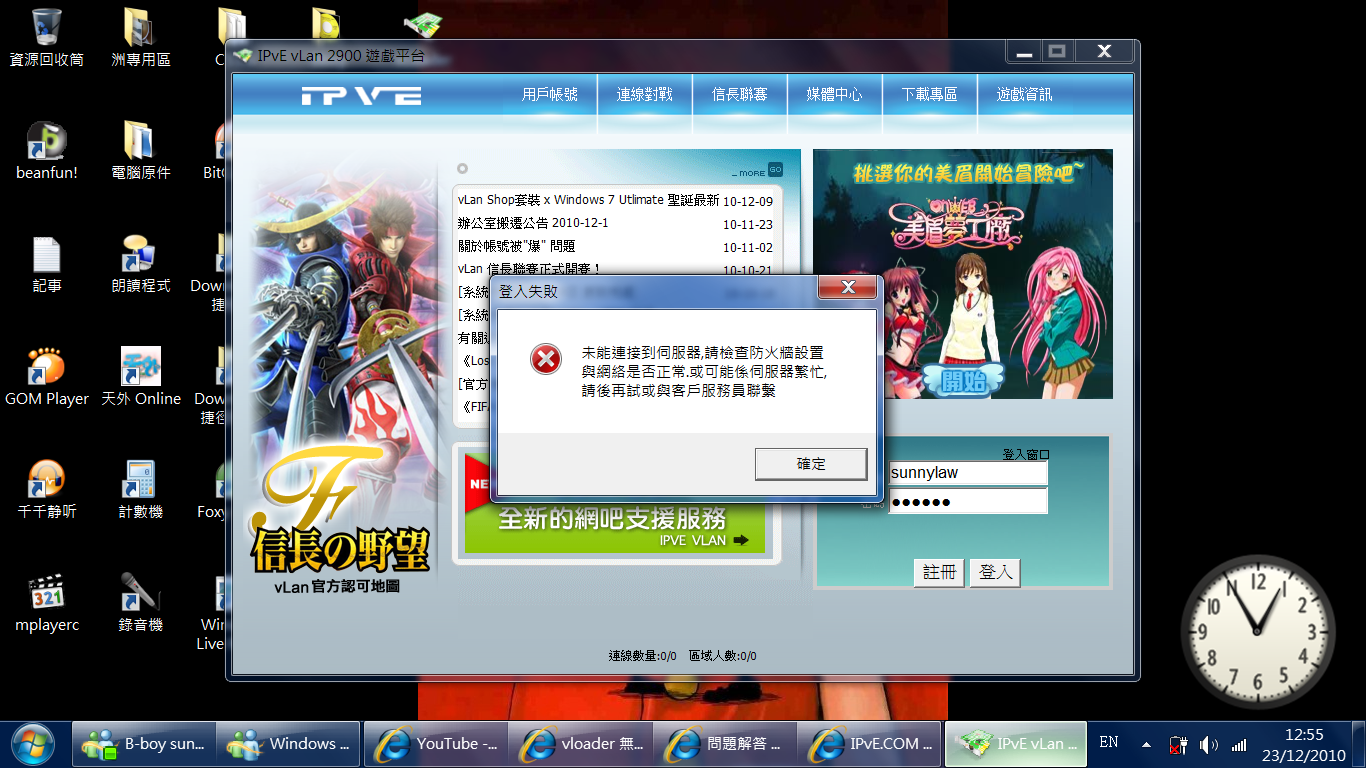Switch to the 'vloader 無...' taskbar button
Viewport: 1366px width, 768px height.
[x=580, y=744]
